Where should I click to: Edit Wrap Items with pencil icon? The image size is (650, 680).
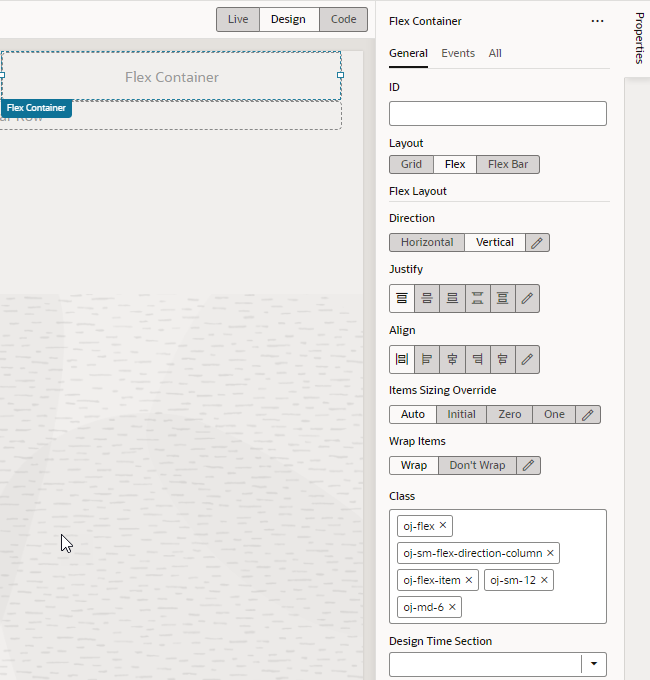pyautogui.click(x=528, y=465)
